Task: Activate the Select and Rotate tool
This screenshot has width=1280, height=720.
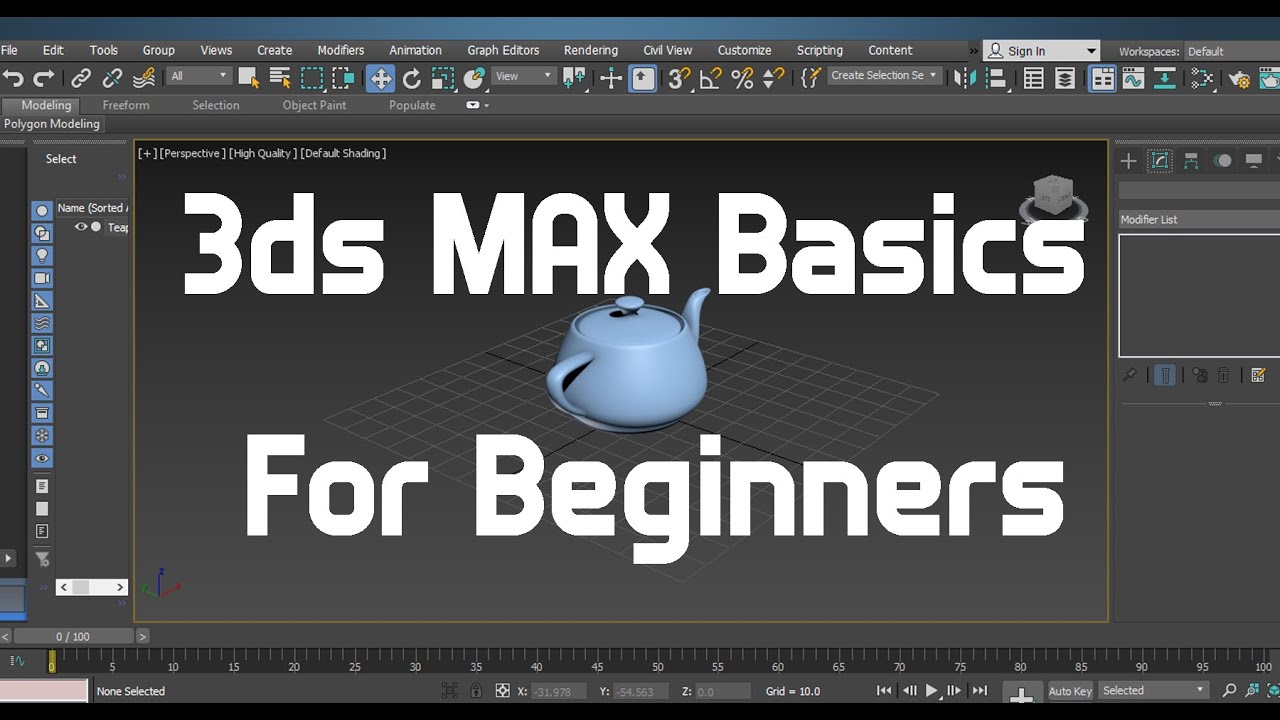Action: [x=412, y=78]
